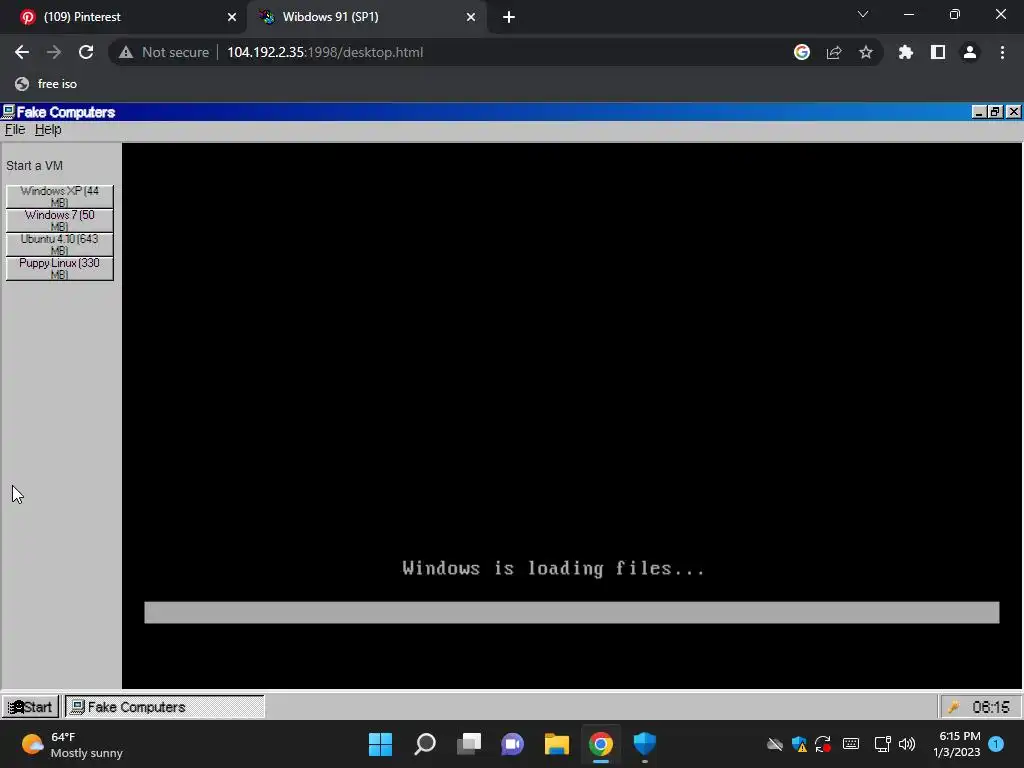1024x768 pixels.
Task: Go back in browser history
Action: tap(22, 52)
